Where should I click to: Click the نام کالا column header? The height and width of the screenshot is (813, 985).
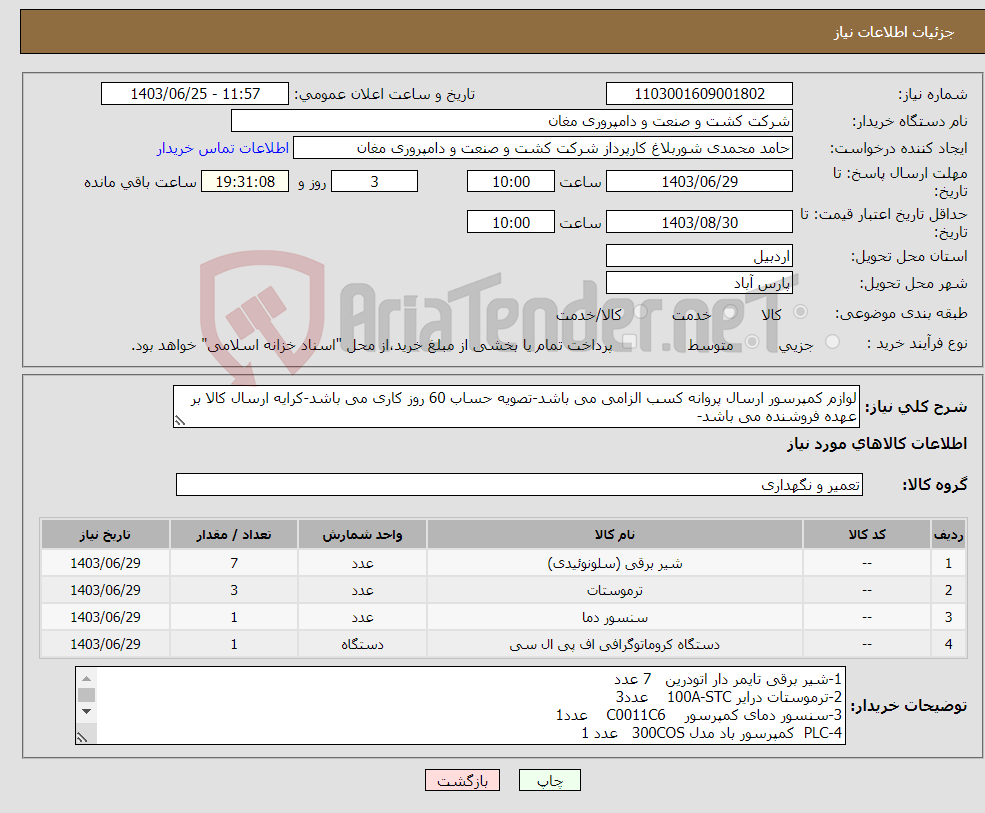(x=615, y=535)
